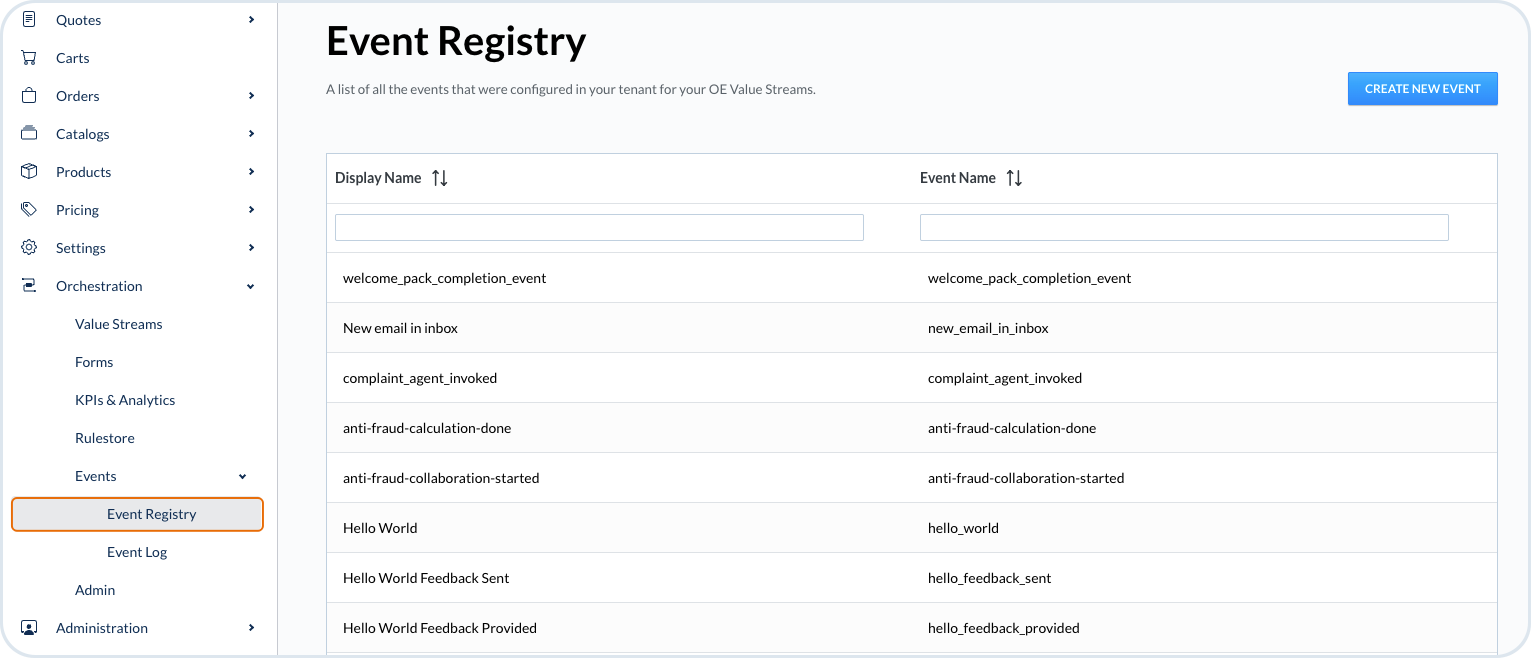Open the Event Log menu item
1531x658 pixels.
pyautogui.click(x=137, y=552)
